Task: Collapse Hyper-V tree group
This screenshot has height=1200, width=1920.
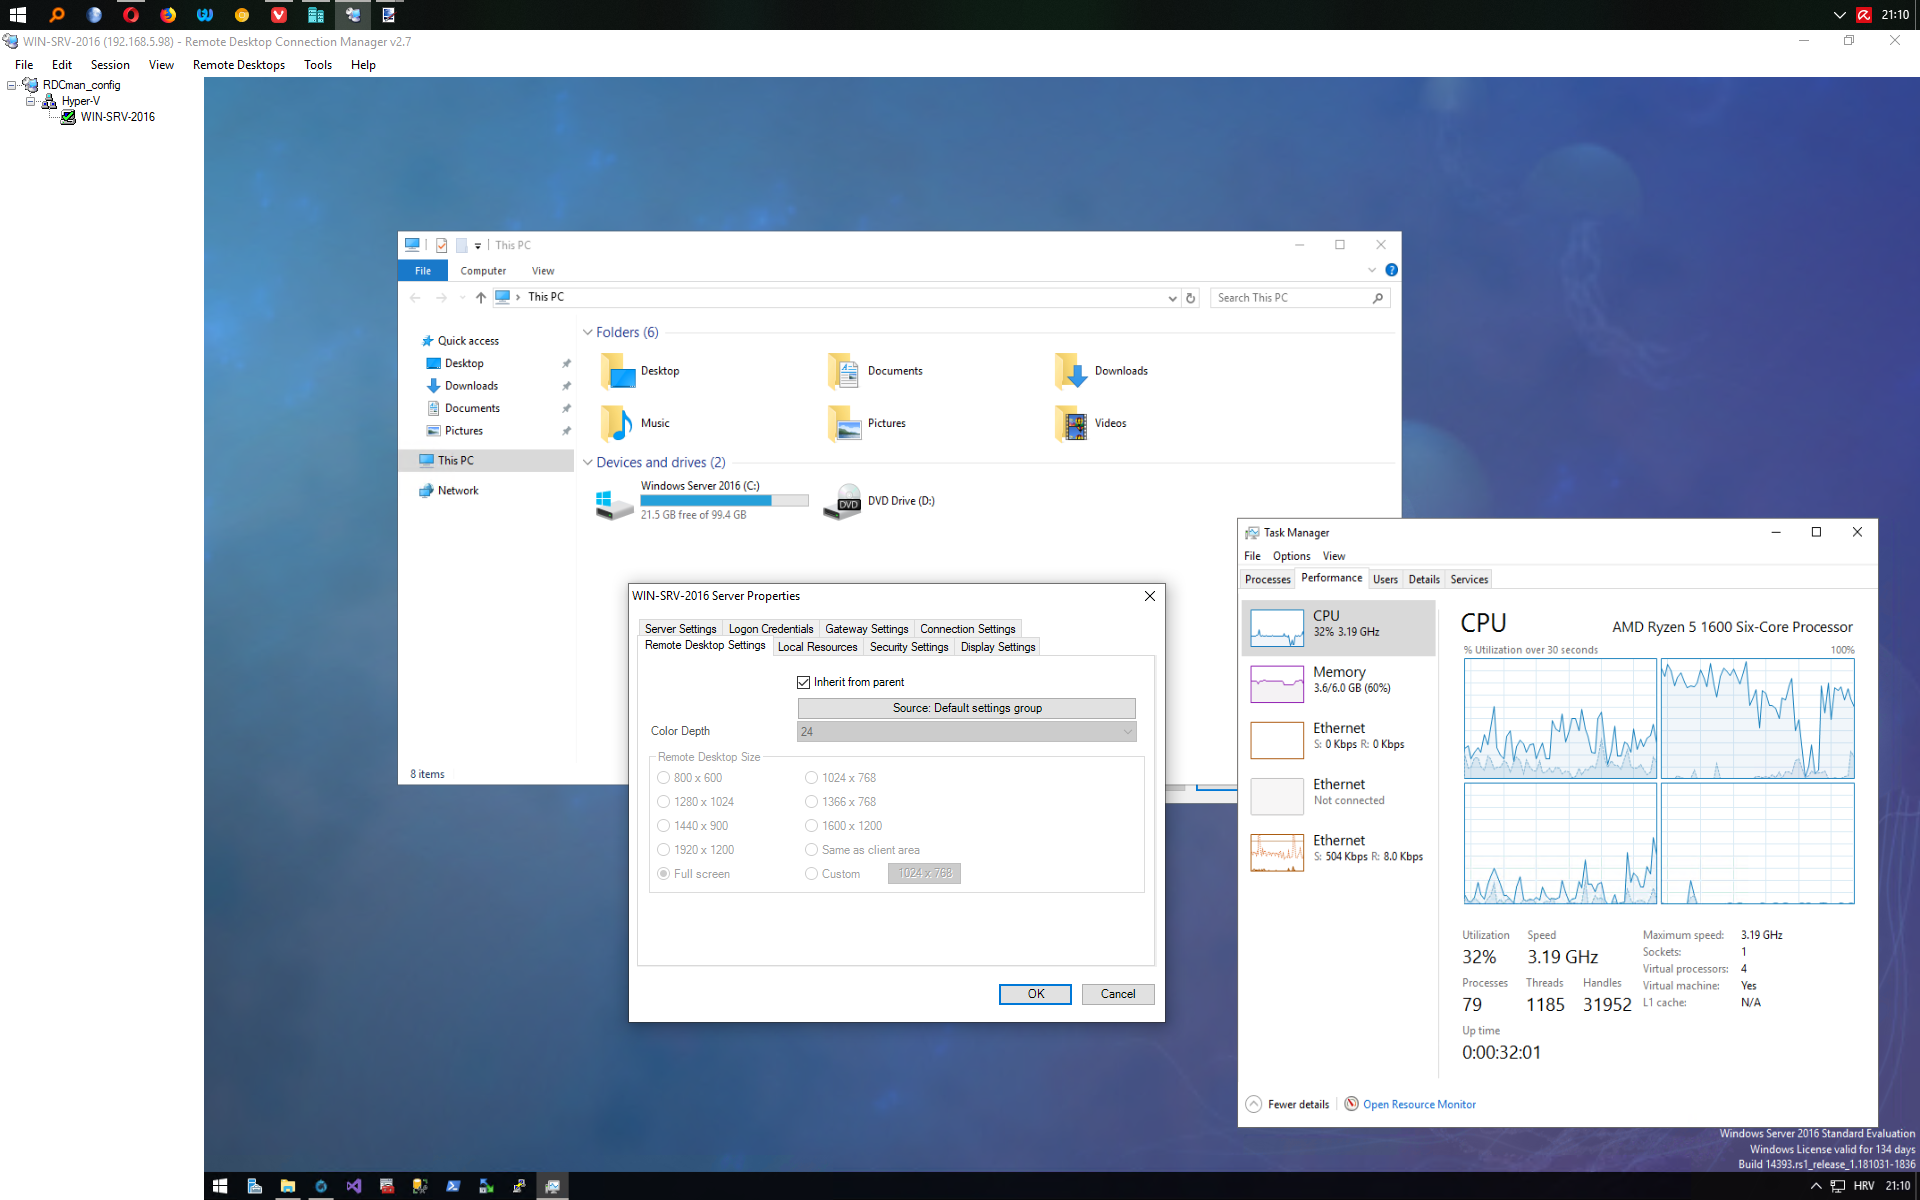Action: pyautogui.click(x=30, y=101)
